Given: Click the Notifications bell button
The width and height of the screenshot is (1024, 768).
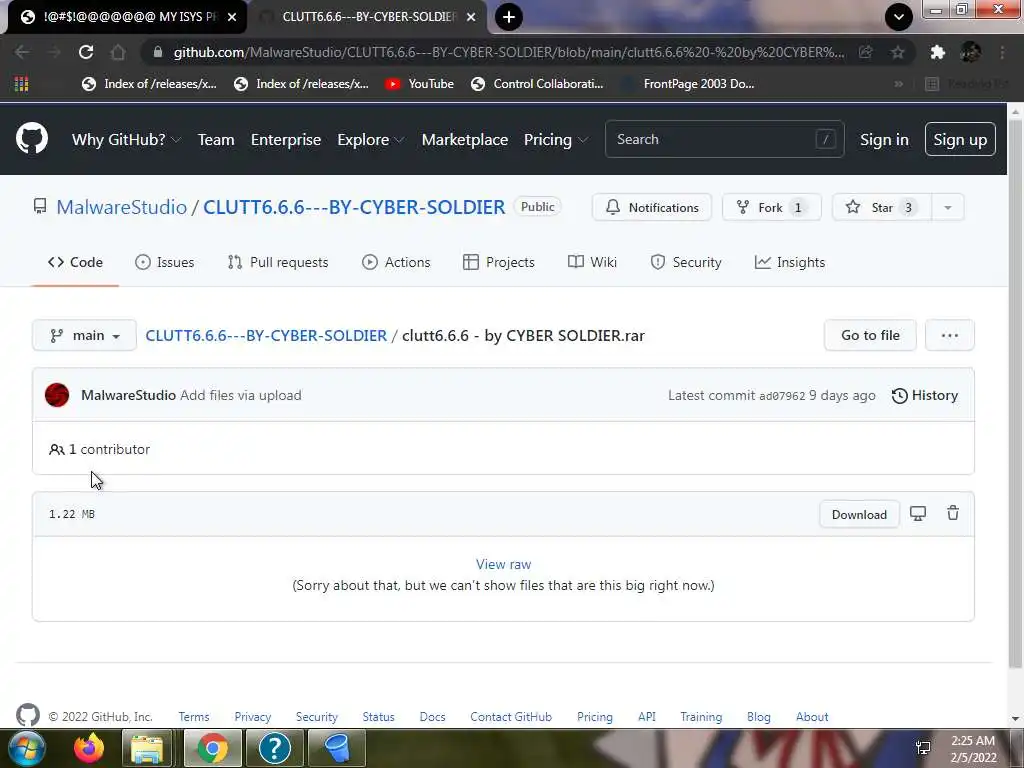Looking at the screenshot, I should click(652, 207).
